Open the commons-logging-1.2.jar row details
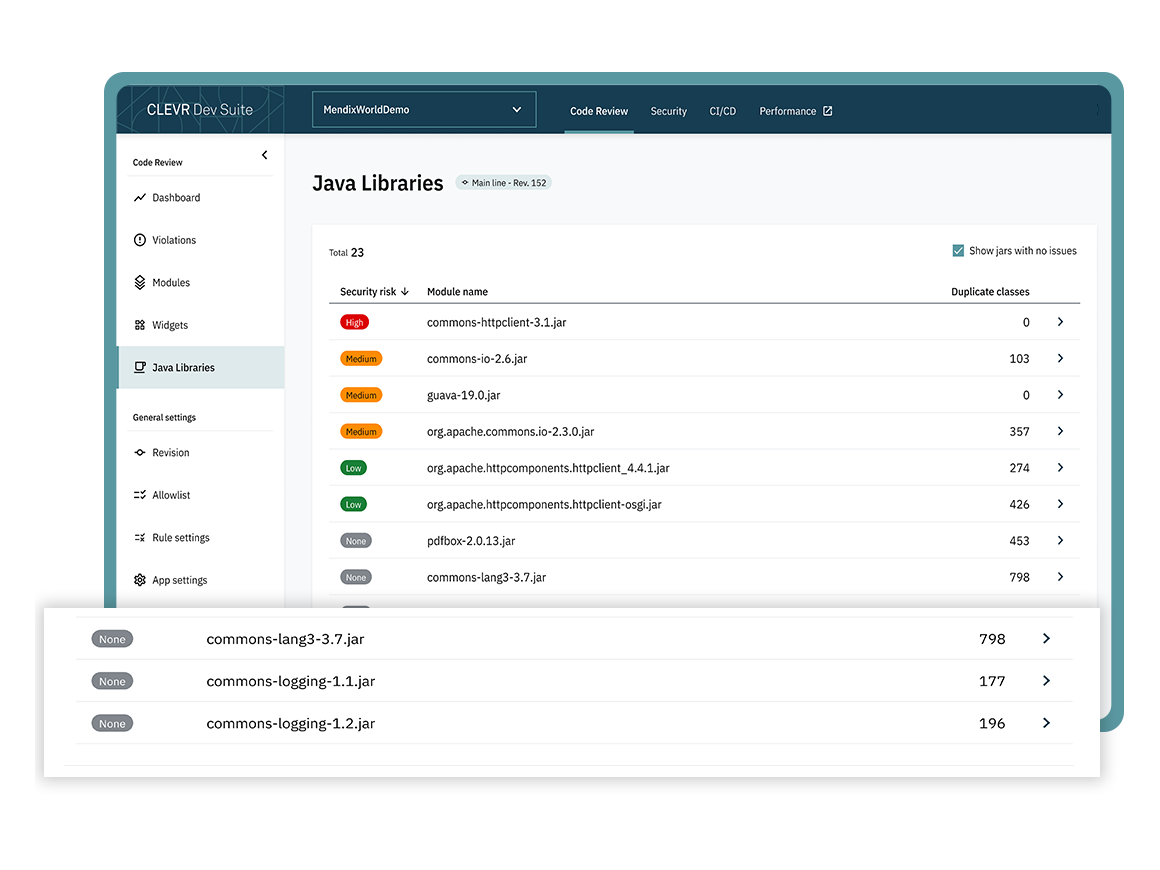Image resolution: width=1160 pixels, height=870 pixels. (1046, 723)
